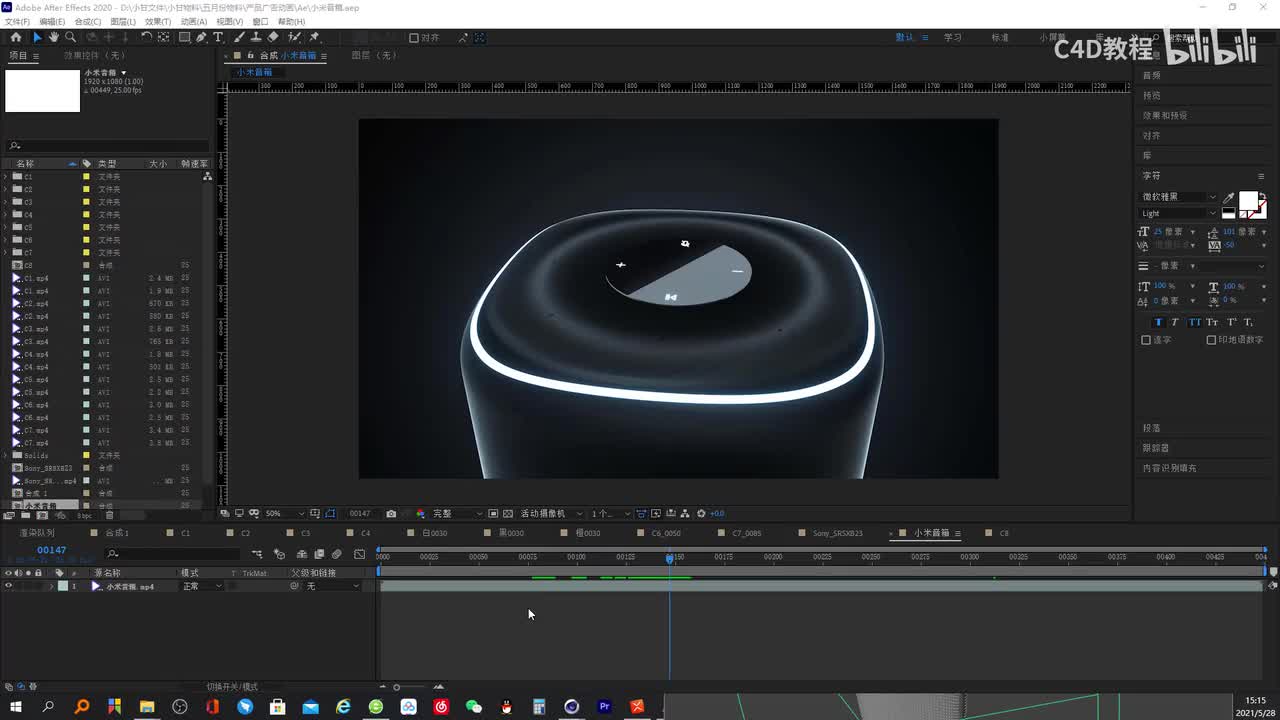Screen dimensions: 1280x720
Task: Select the Eraser tool
Action: tap(273, 37)
